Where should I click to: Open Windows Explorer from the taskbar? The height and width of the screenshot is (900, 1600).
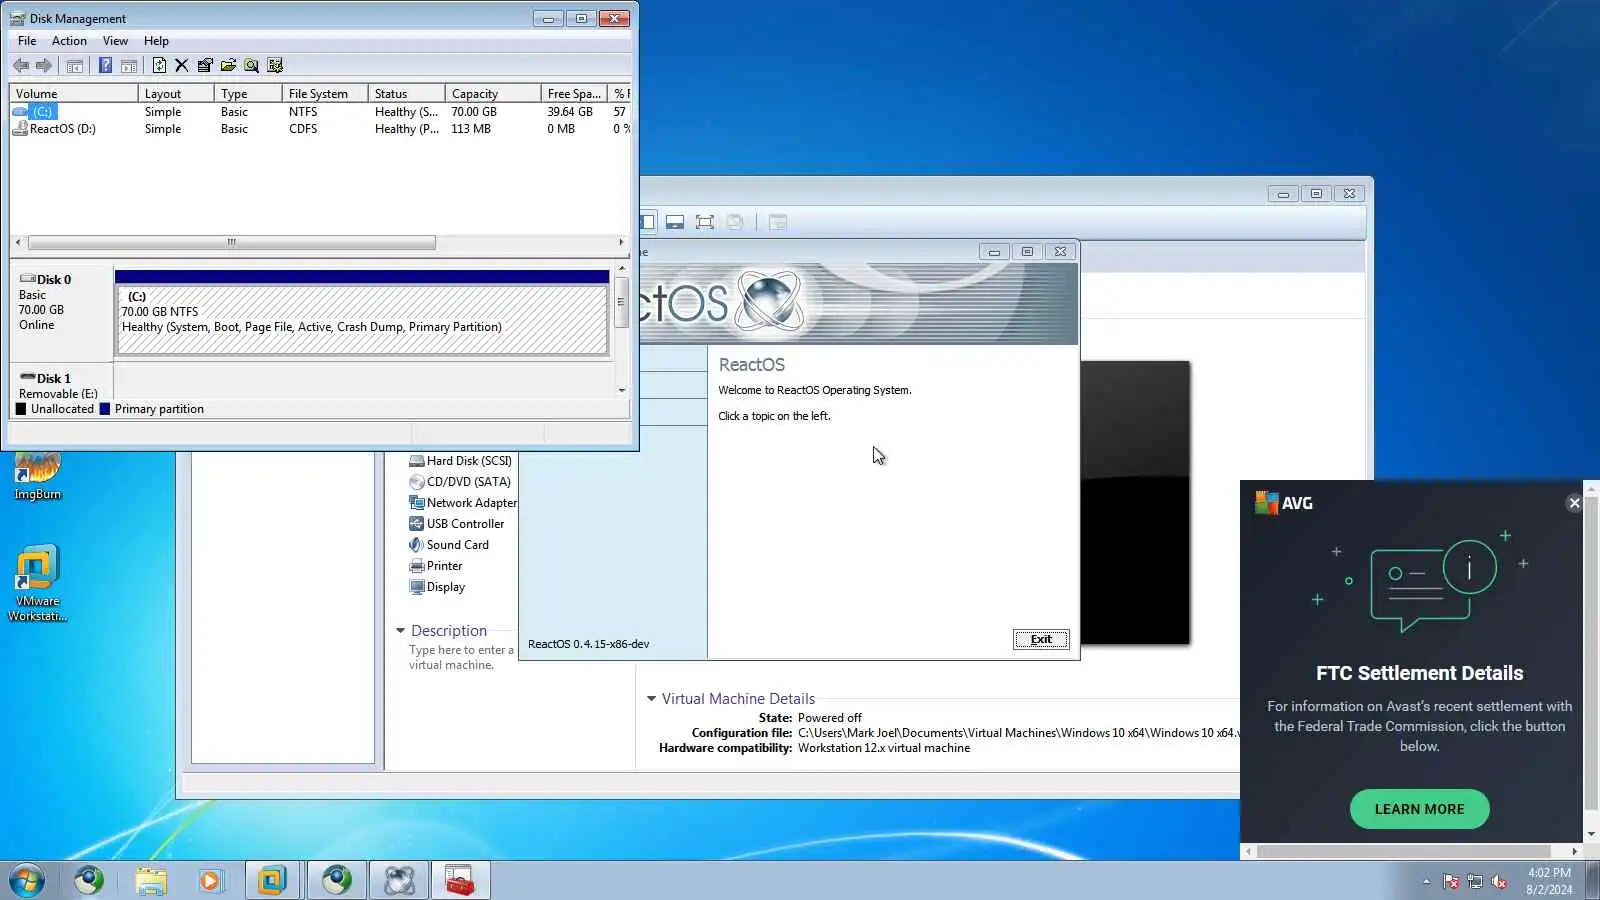coord(151,881)
